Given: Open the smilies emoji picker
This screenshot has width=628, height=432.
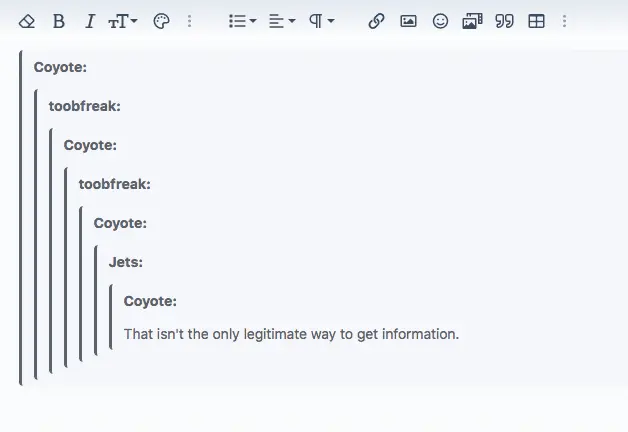Looking at the screenshot, I should coord(440,21).
